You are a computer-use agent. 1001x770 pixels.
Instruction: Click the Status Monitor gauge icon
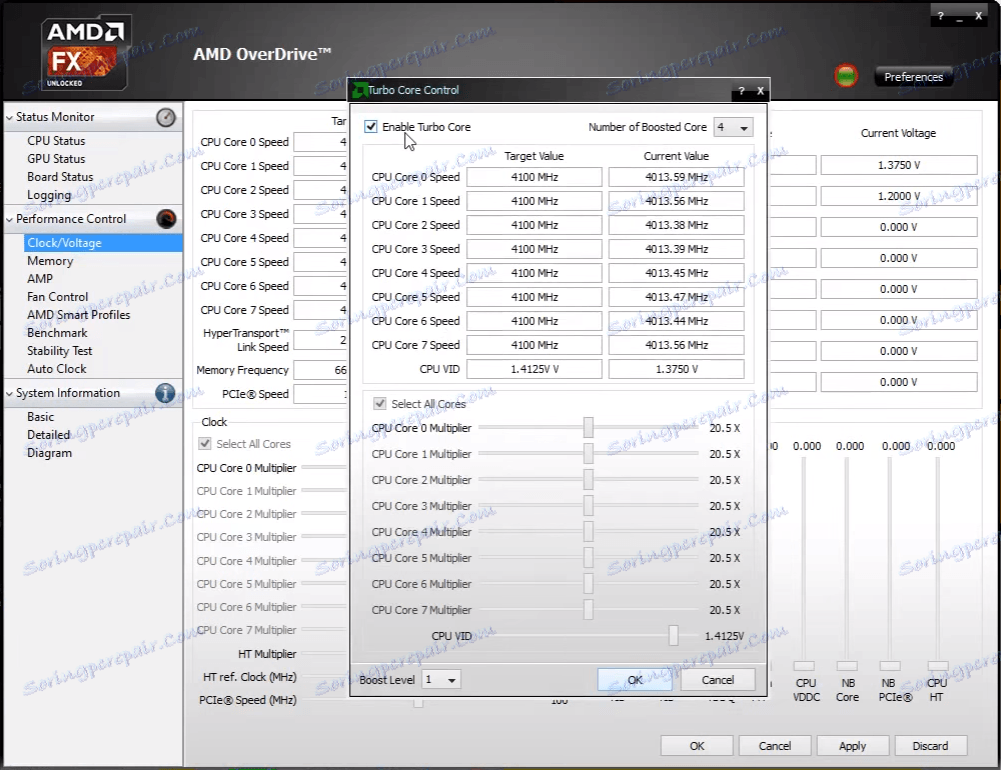[x=166, y=117]
